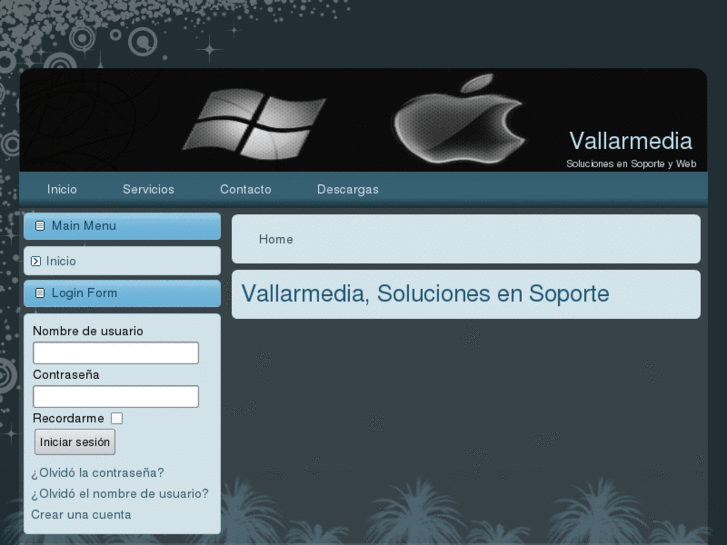Viewport: 727px width, 545px height.
Task: Click the Iniciar sesión button
Action: [75, 442]
